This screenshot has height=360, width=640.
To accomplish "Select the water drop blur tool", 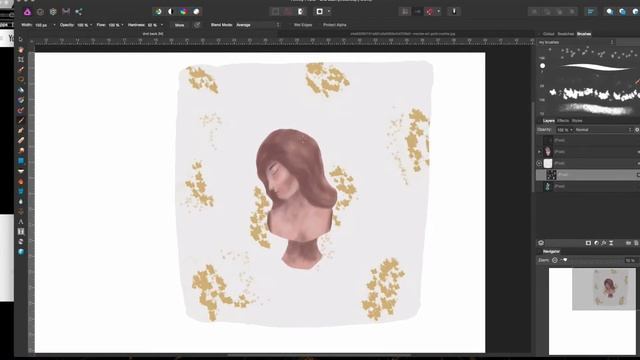I will pyautogui.click(x=21, y=201).
